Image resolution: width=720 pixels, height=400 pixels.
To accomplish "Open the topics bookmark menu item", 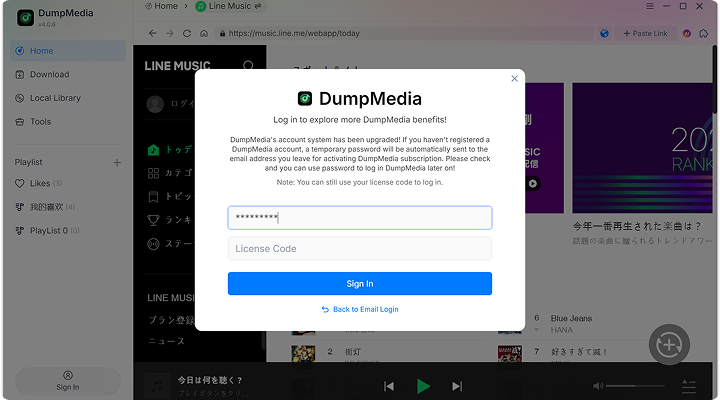I will click(171, 197).
